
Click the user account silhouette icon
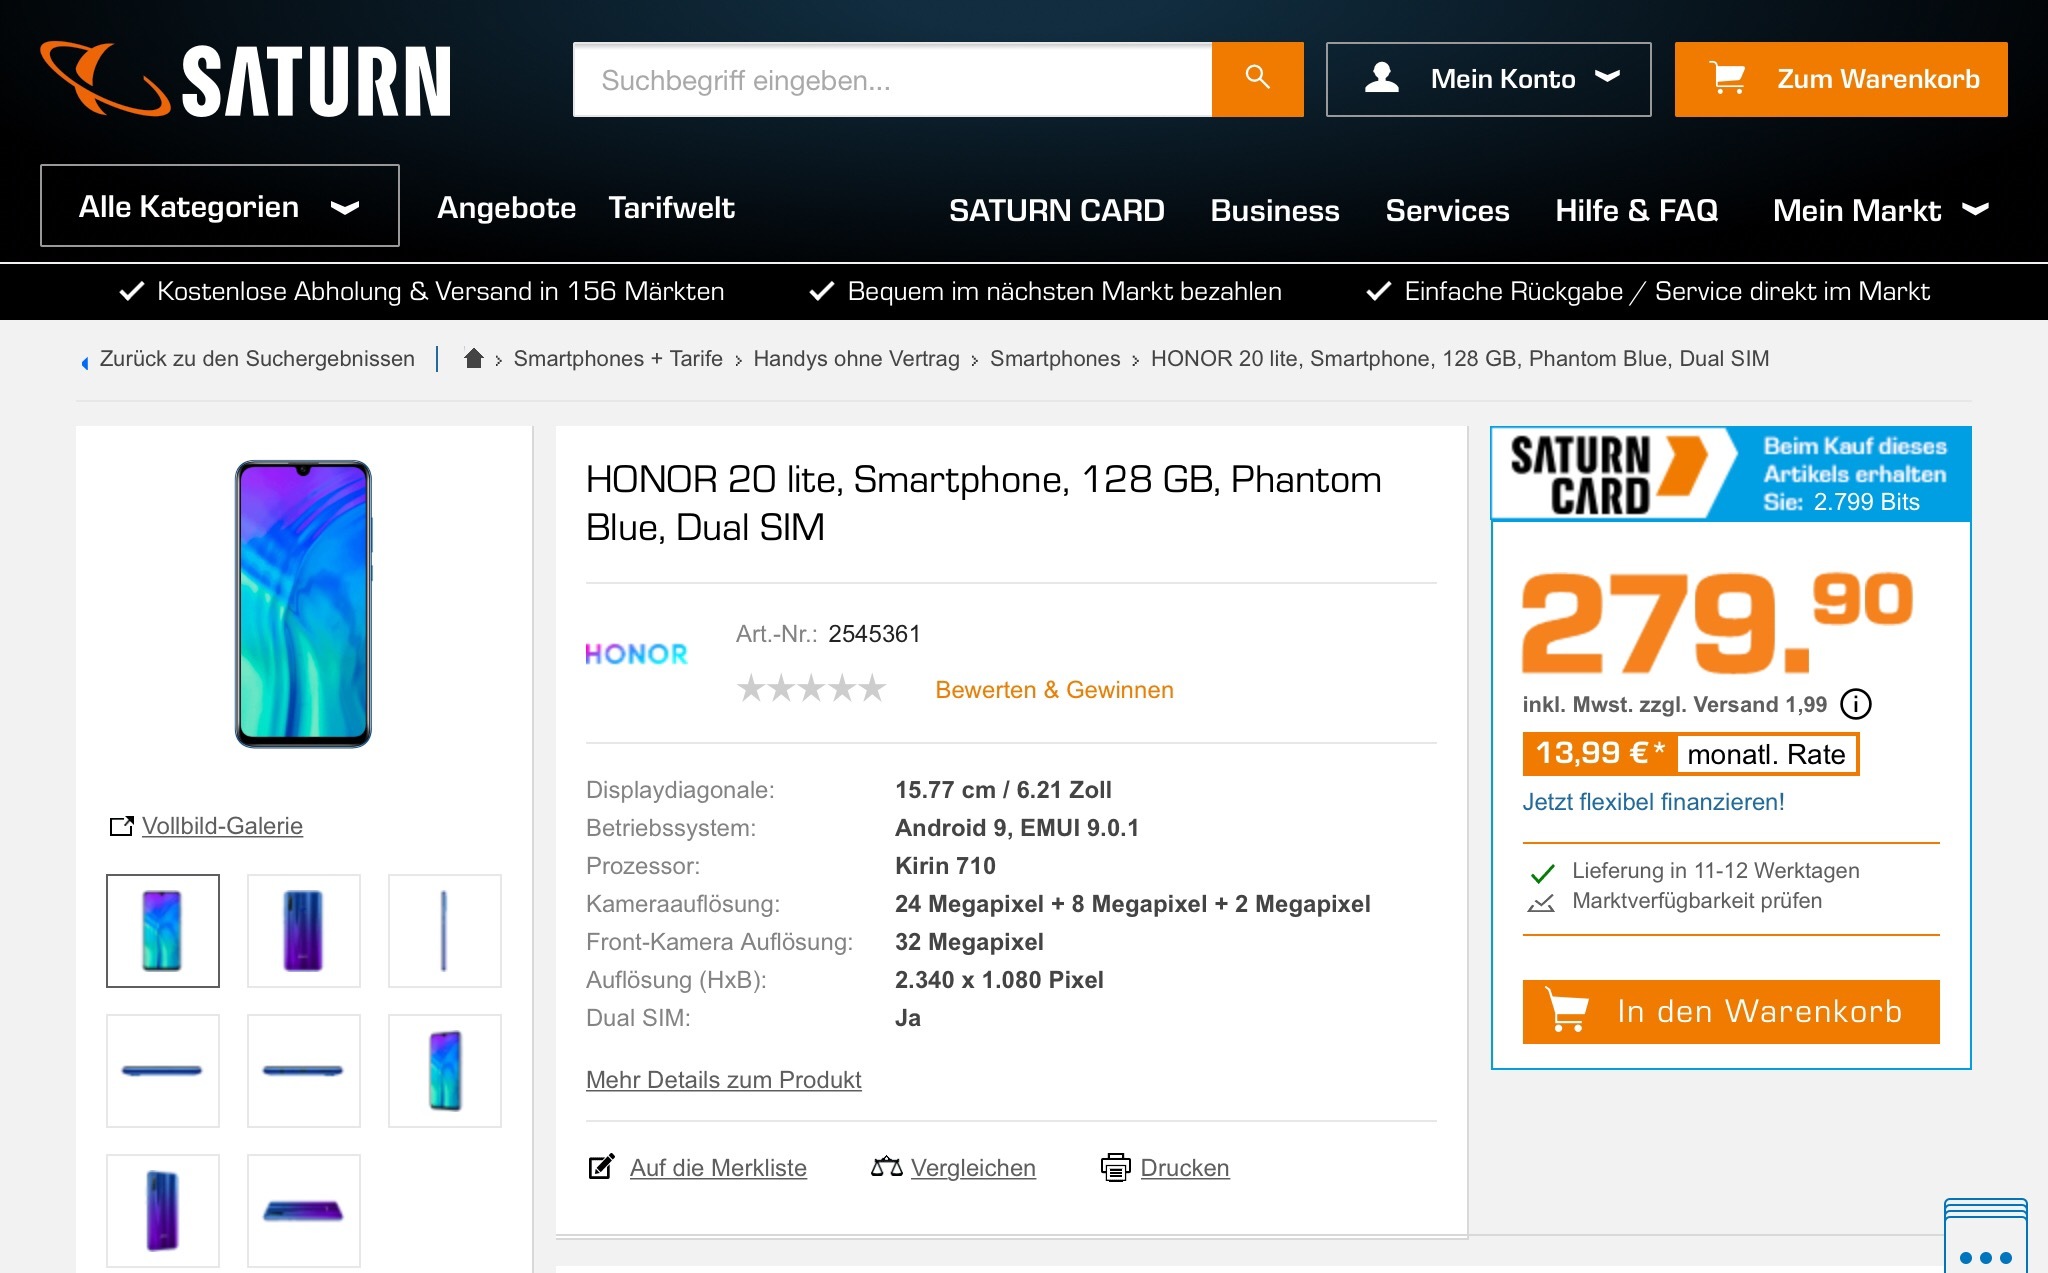(1382, 78)
